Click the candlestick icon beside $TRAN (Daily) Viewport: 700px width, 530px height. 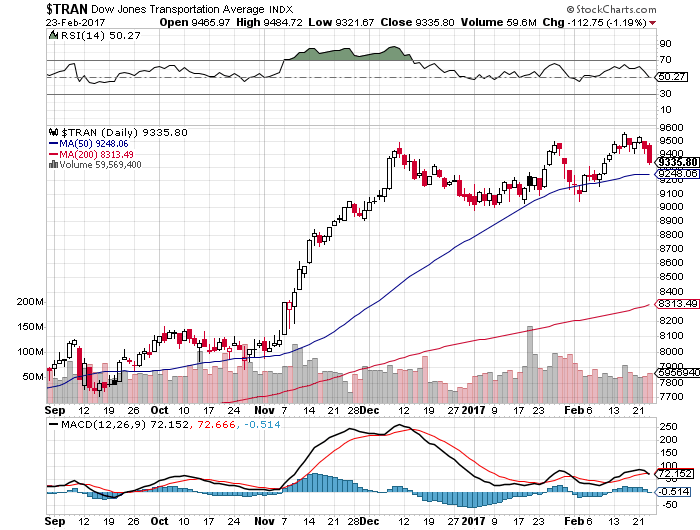54,132
